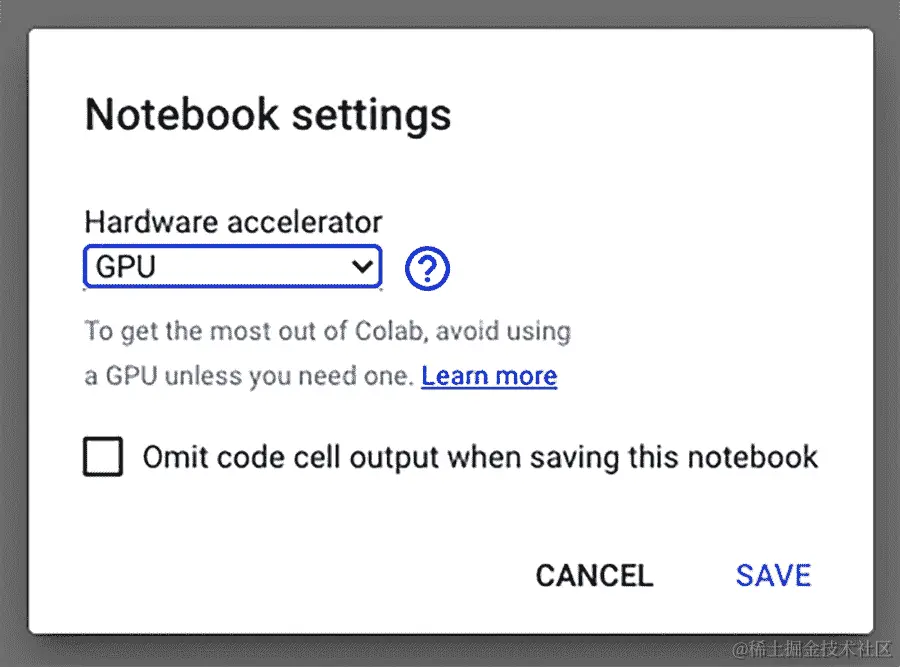
Task: Click the word "settings" in the dialog heading
Action: [371, 115]
